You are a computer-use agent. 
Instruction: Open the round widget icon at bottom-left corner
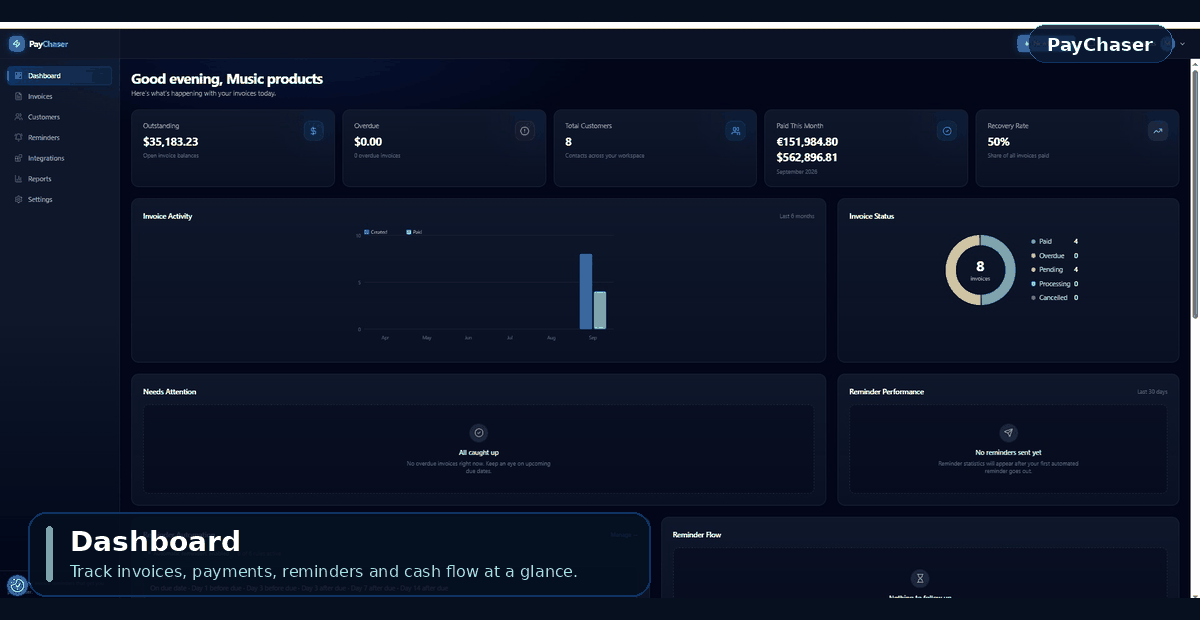point(17,585)
